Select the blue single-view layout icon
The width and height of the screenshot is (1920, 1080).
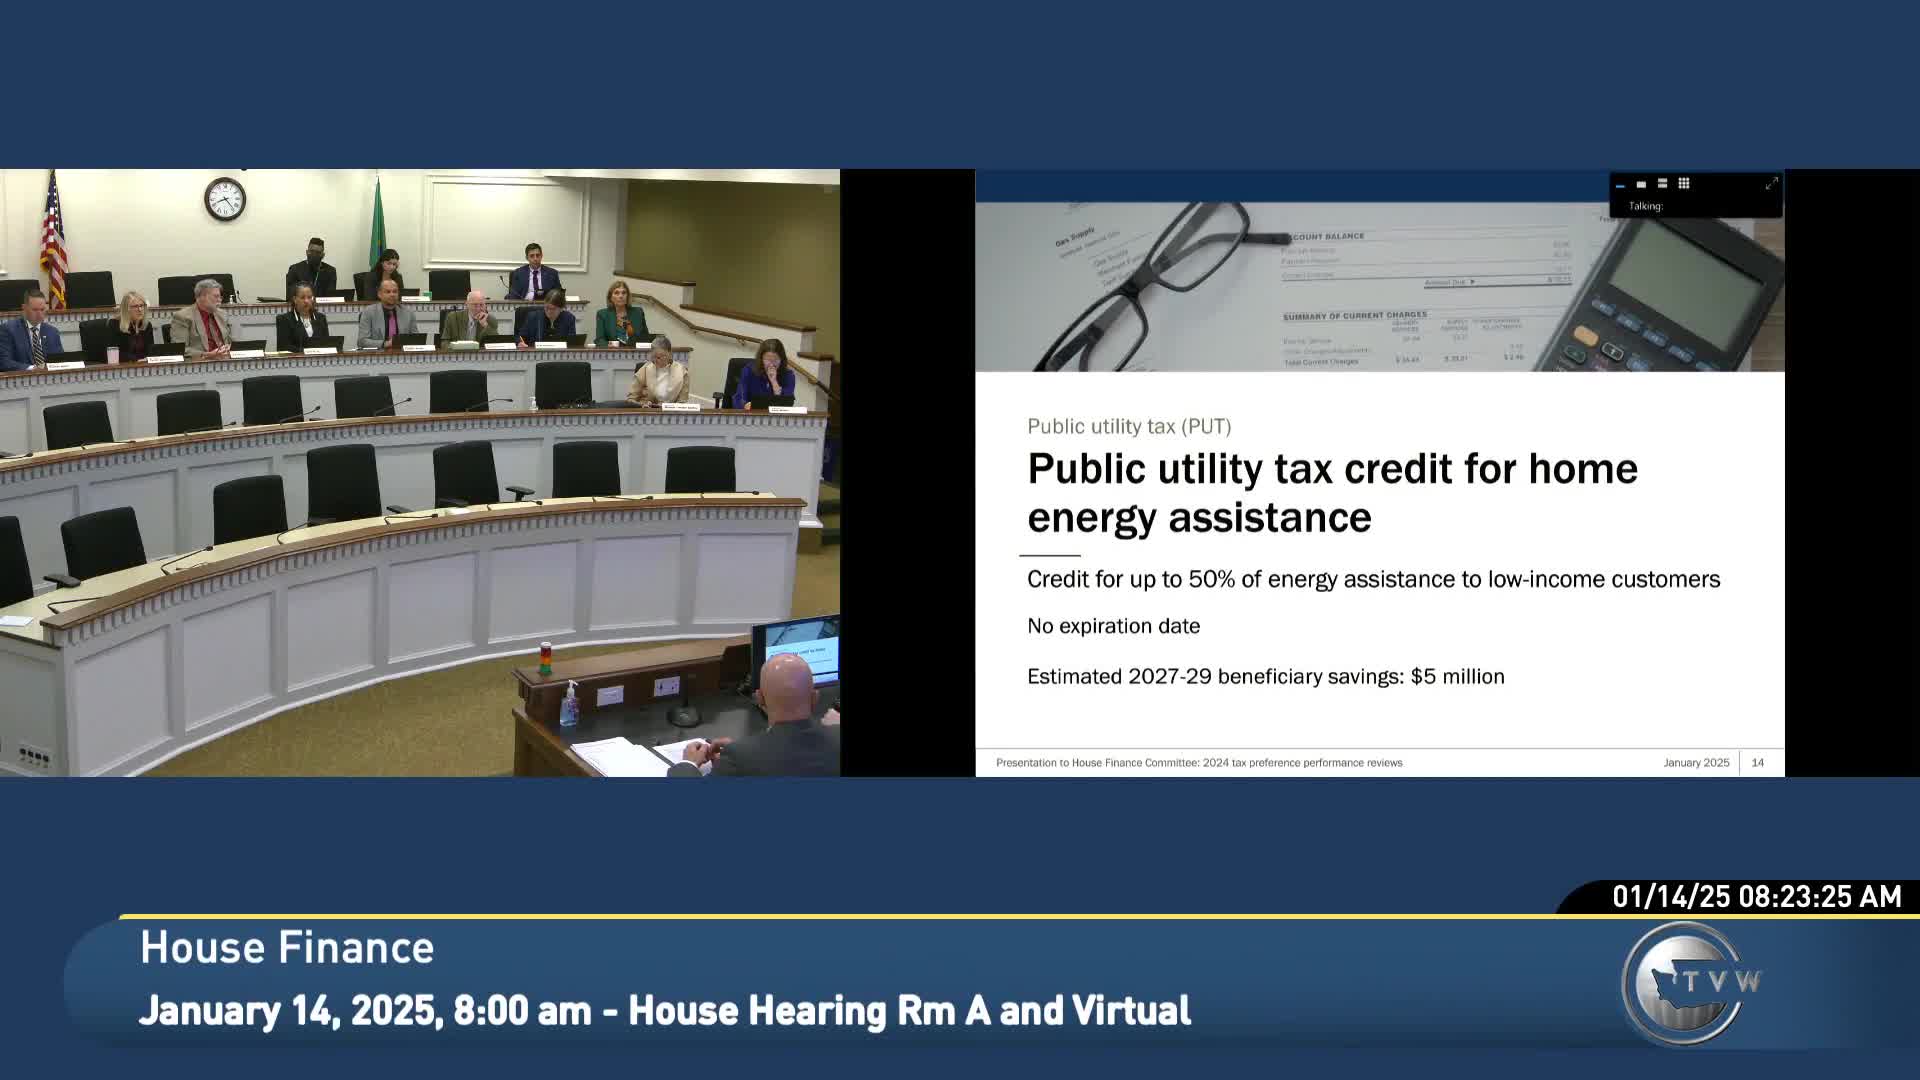point(1621,184)
